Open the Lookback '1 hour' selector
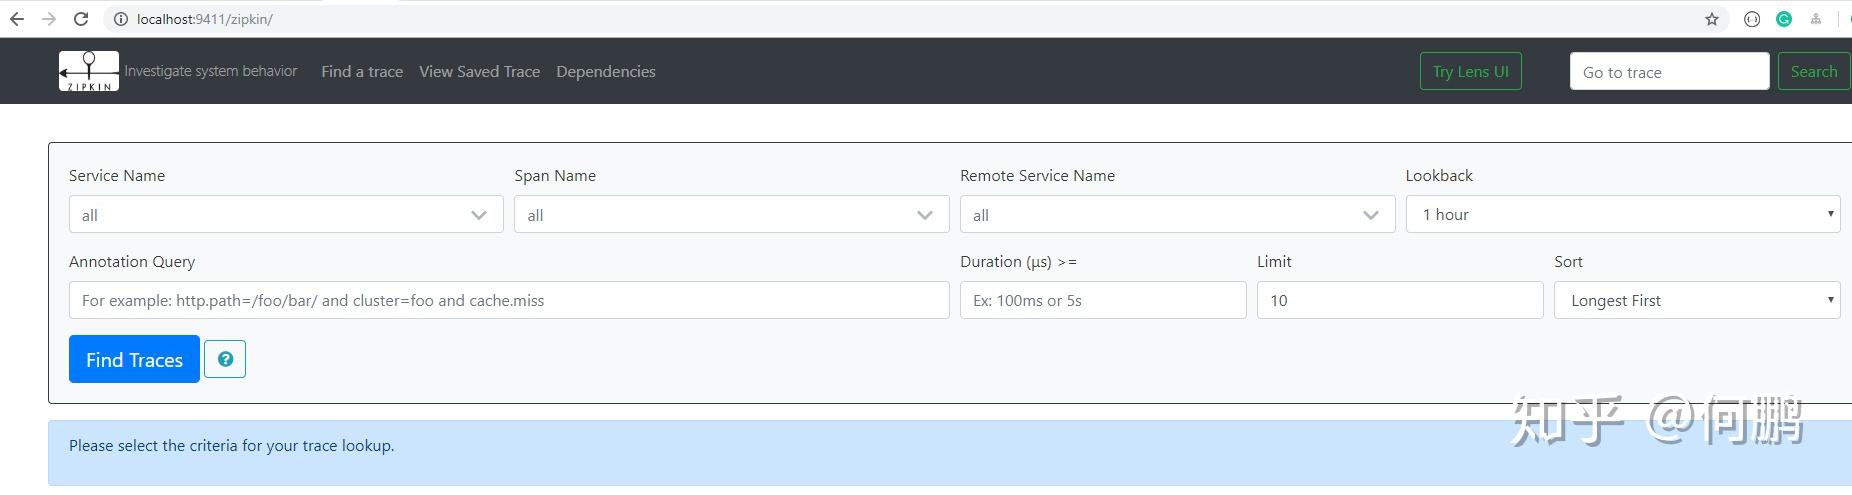Image resolution: width=1852 pixels, height=495 pixels. click(x=1622, y=215)
